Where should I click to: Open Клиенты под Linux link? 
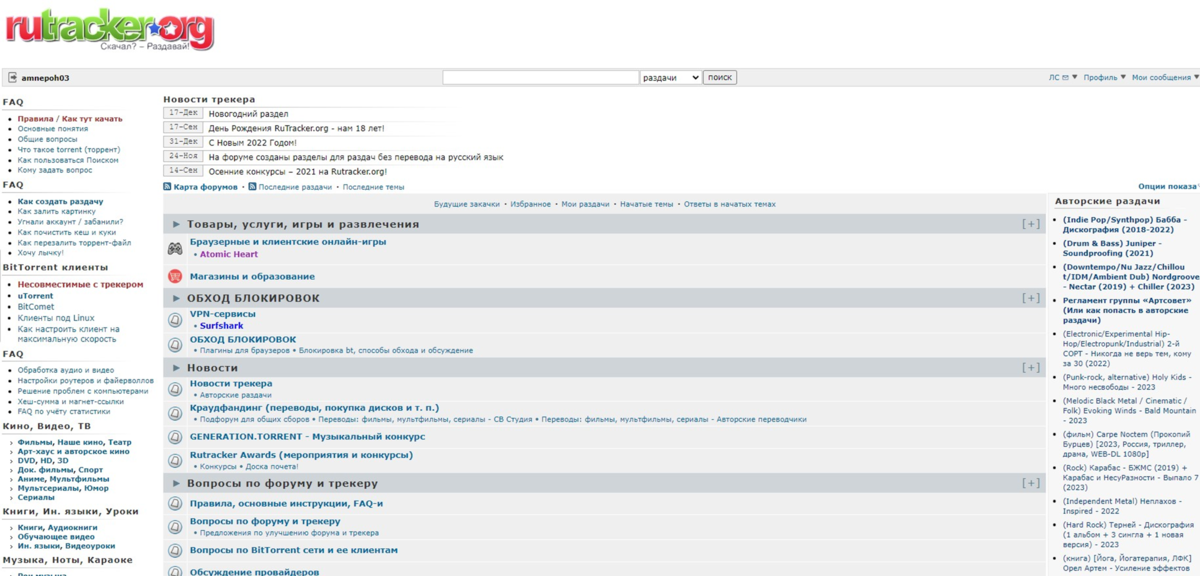coord(56,318)
